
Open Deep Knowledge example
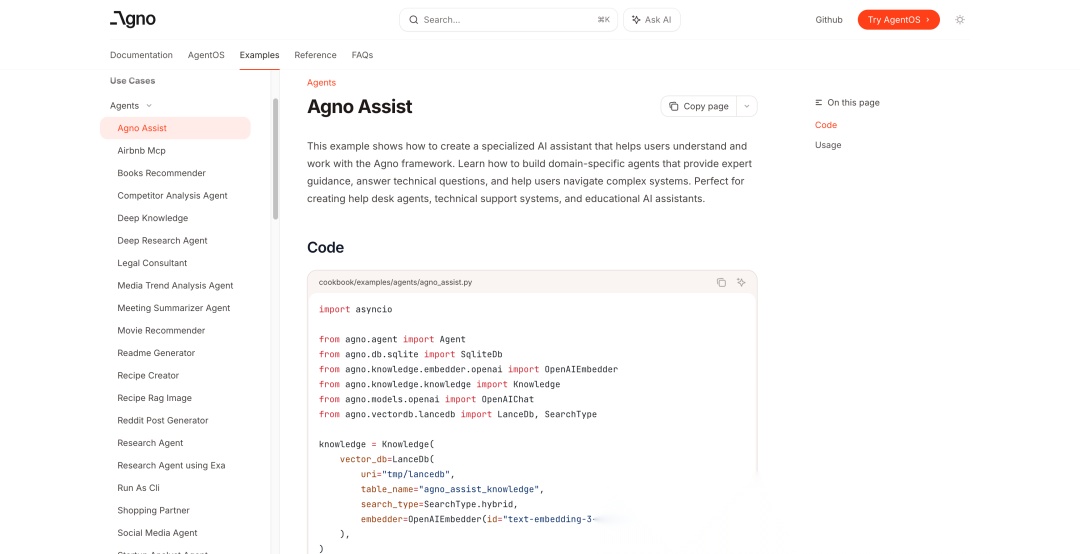point(152,218)
